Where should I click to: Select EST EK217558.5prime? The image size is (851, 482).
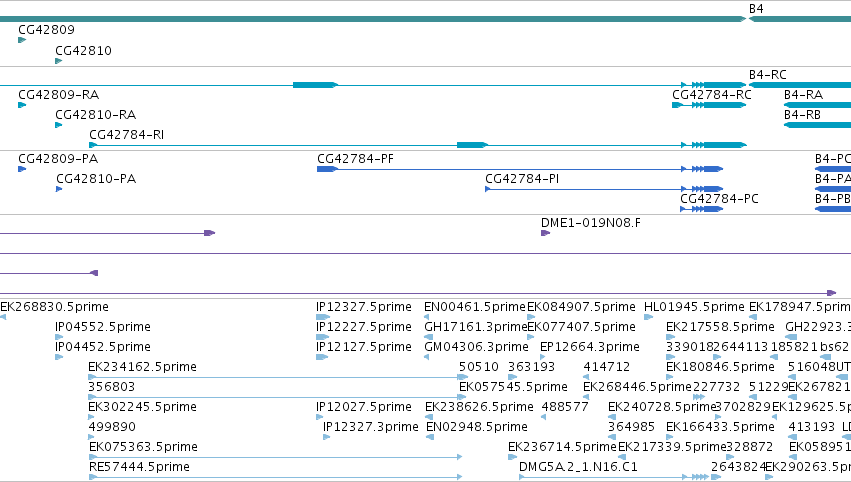(720, 327)
